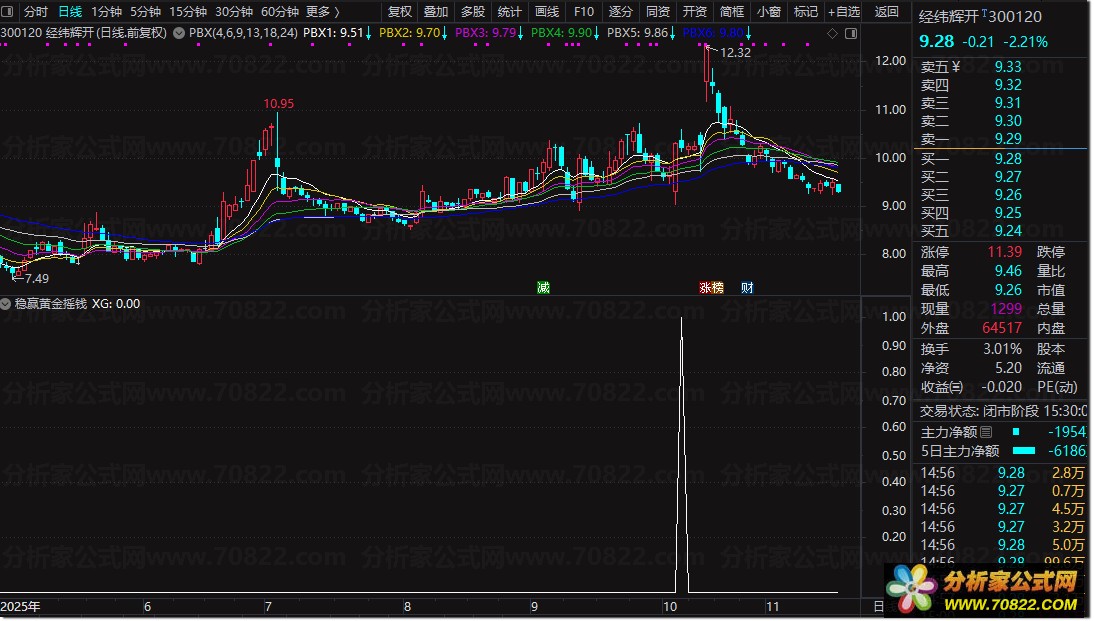The height and width of the screenshot is (621, 1094).
Task: Open the PBX indicator dropdown arrow
Action: point(178,33)
